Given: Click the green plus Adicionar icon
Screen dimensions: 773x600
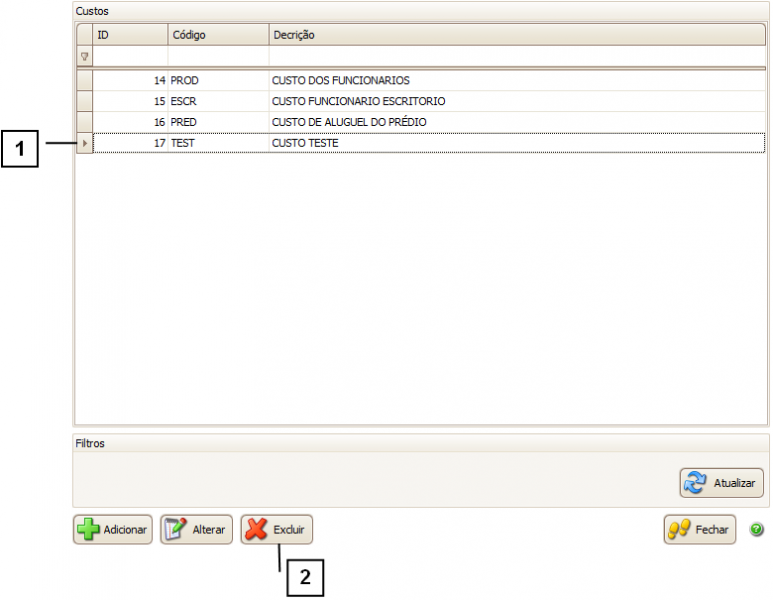Looking at the screenshot, I should [89, 529].
